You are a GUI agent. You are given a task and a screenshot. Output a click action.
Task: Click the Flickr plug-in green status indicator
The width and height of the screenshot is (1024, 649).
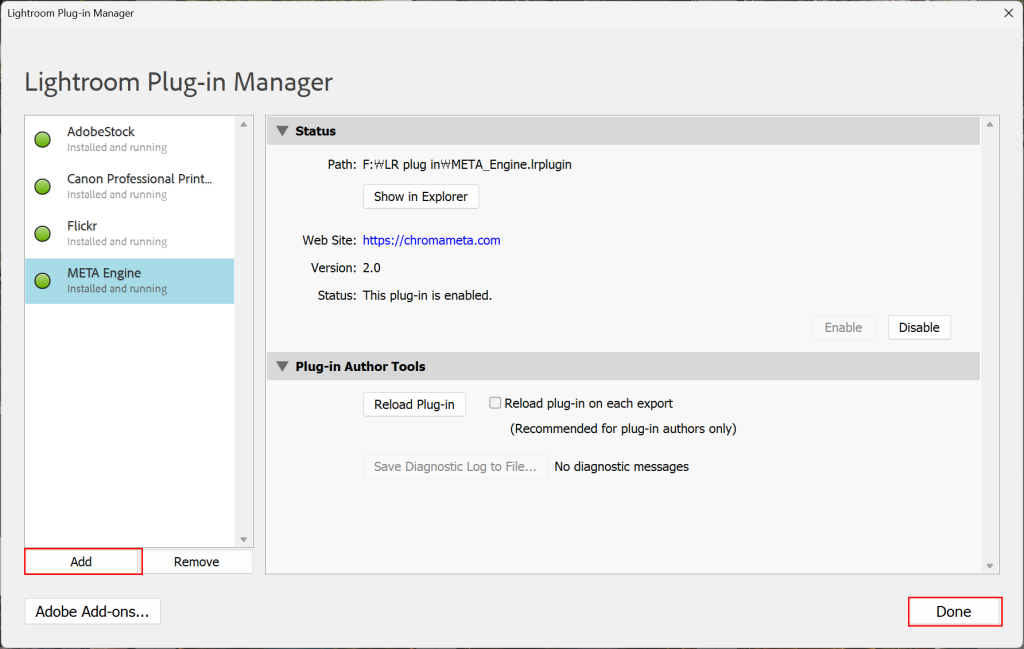point(43,234)
